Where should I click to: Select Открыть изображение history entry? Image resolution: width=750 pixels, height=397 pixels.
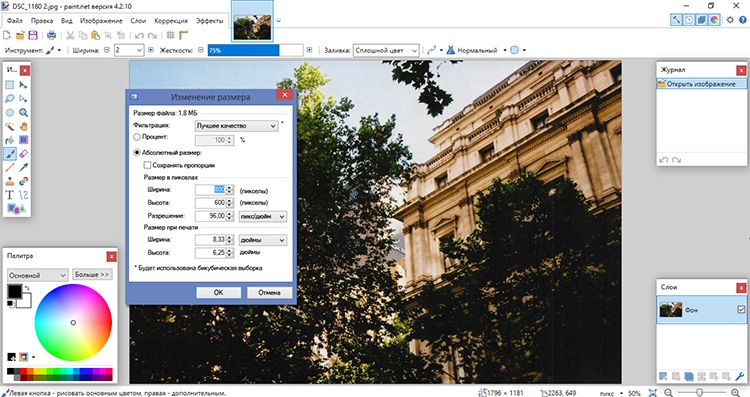pyautogui.click(x=701, y=84)
